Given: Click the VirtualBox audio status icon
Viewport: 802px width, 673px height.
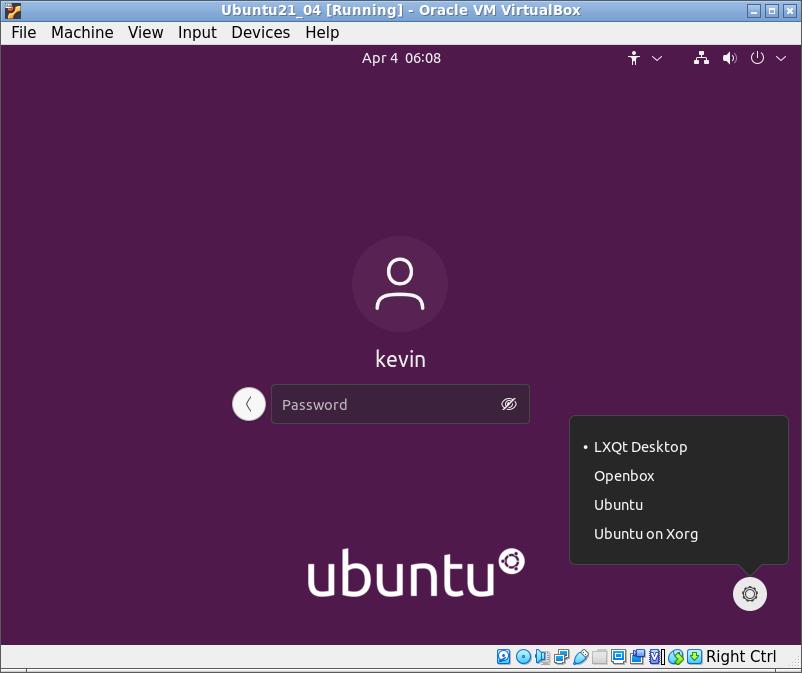Looking at the screenshot, I should click(x=541, y=657).
